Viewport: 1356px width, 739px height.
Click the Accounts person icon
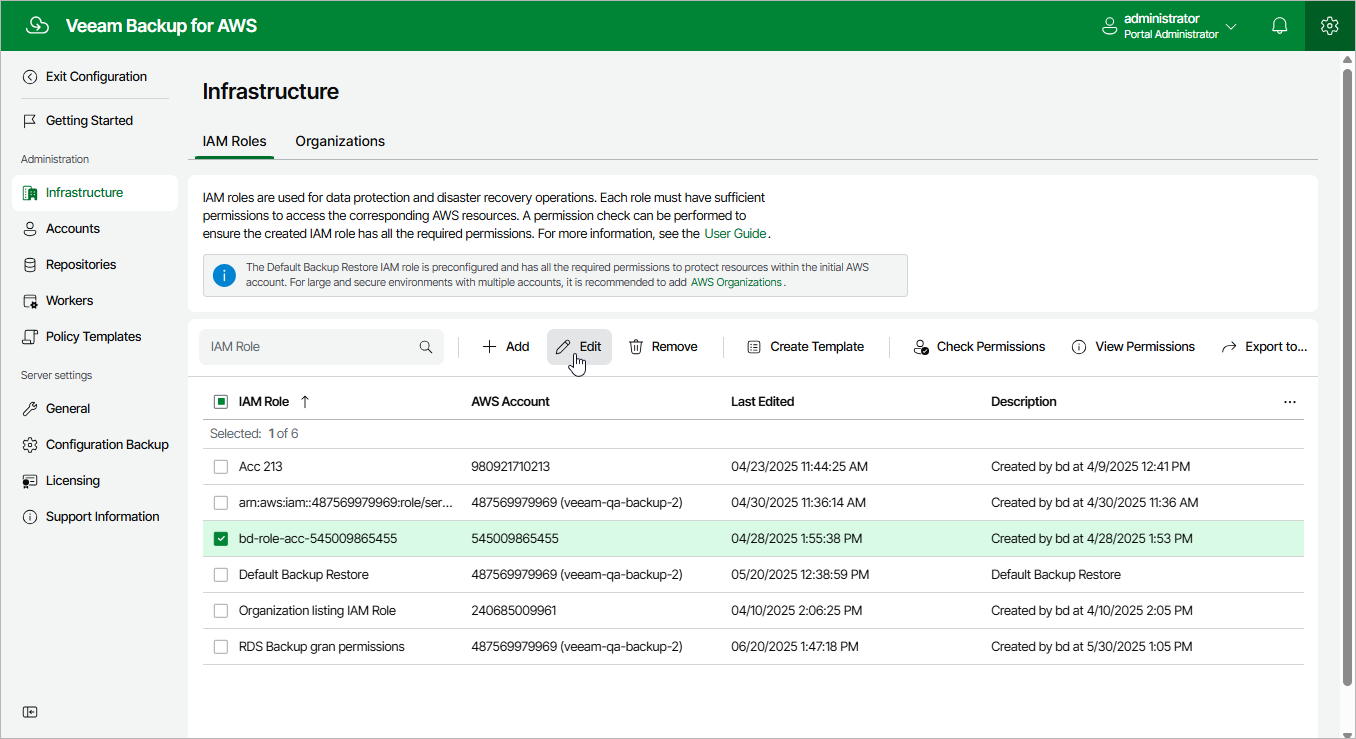[30, 229]
